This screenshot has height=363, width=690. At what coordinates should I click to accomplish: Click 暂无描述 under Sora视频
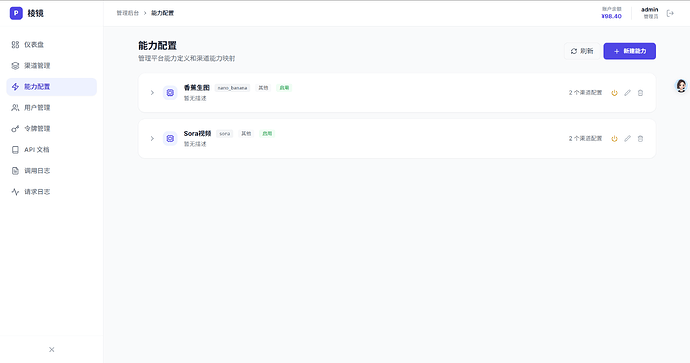click(195, 144)
